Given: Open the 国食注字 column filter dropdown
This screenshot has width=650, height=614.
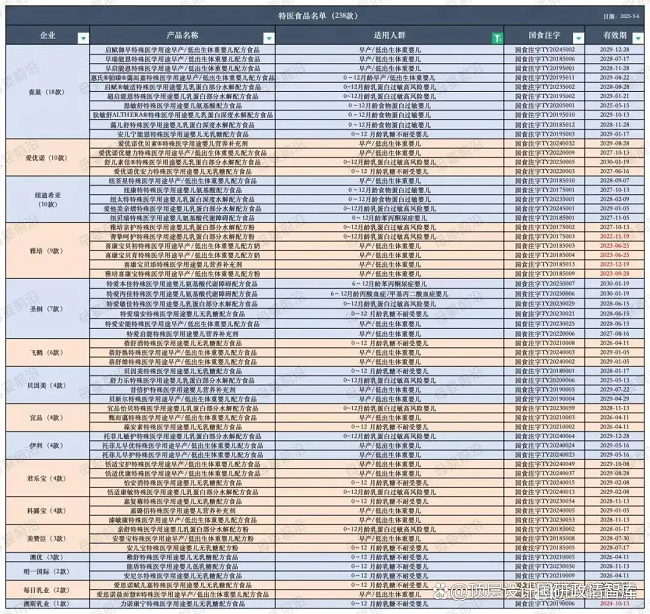Looking at the screenshot, I should [x=578, y=38].
